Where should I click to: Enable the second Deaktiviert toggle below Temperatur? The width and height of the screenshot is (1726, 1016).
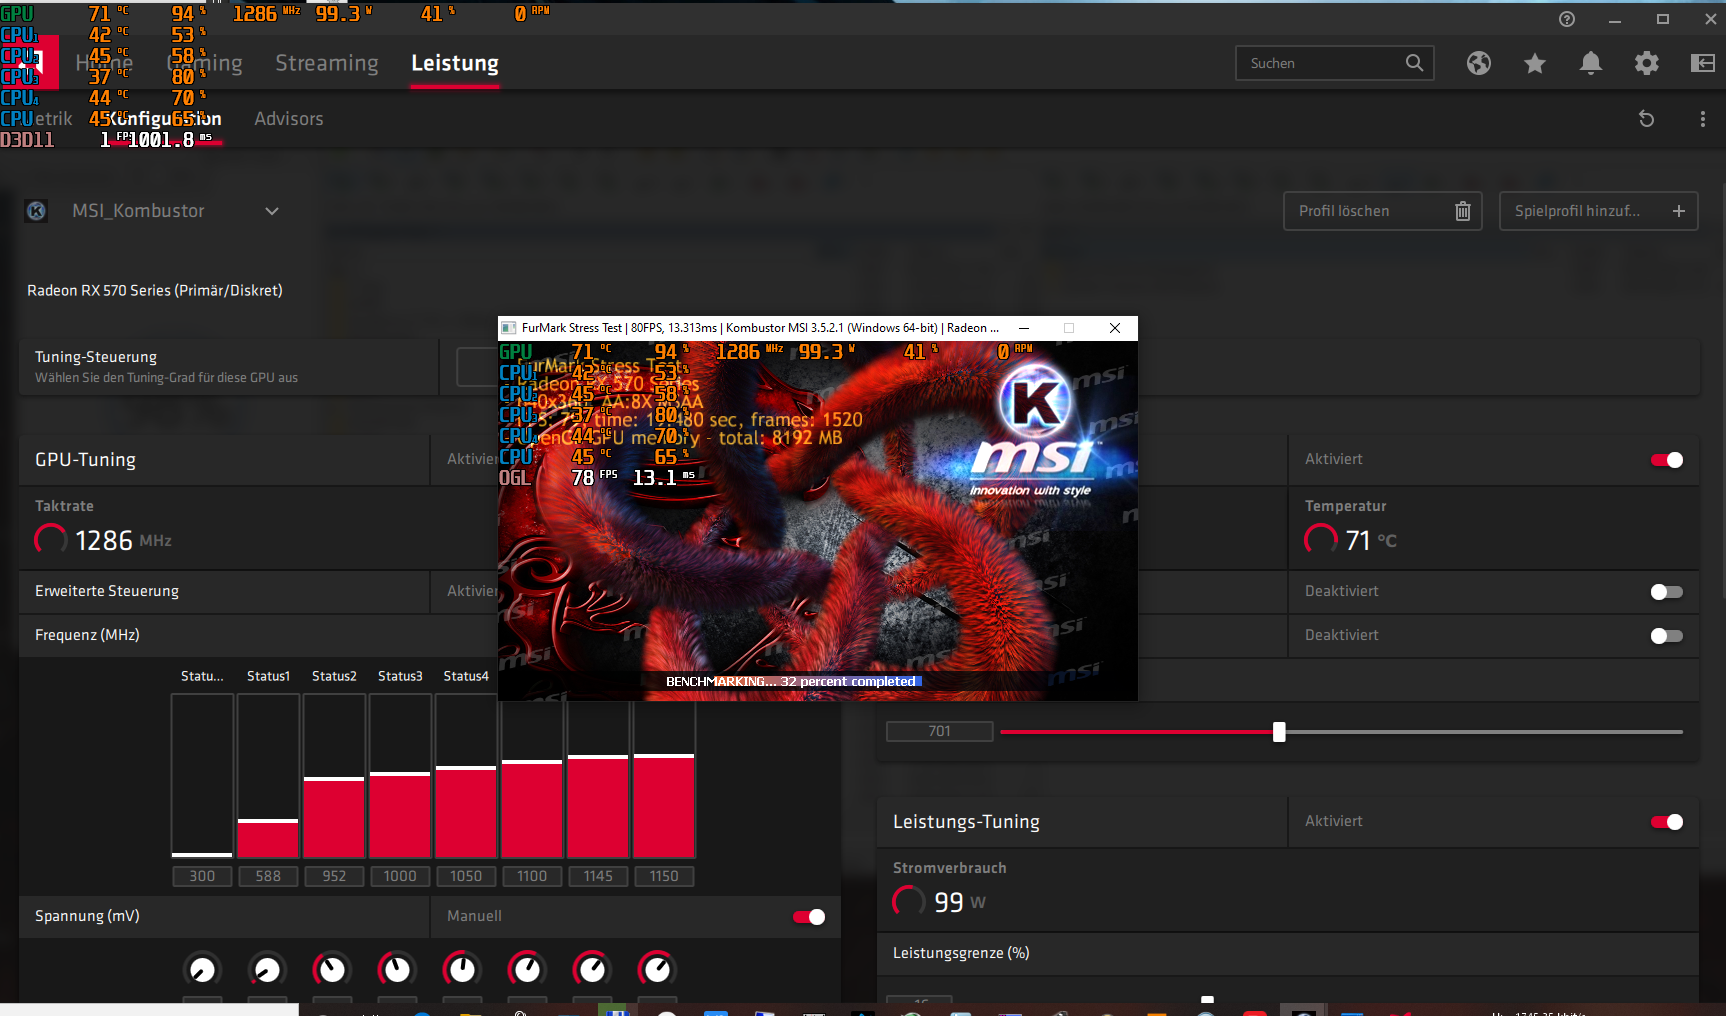point(1667,636)
